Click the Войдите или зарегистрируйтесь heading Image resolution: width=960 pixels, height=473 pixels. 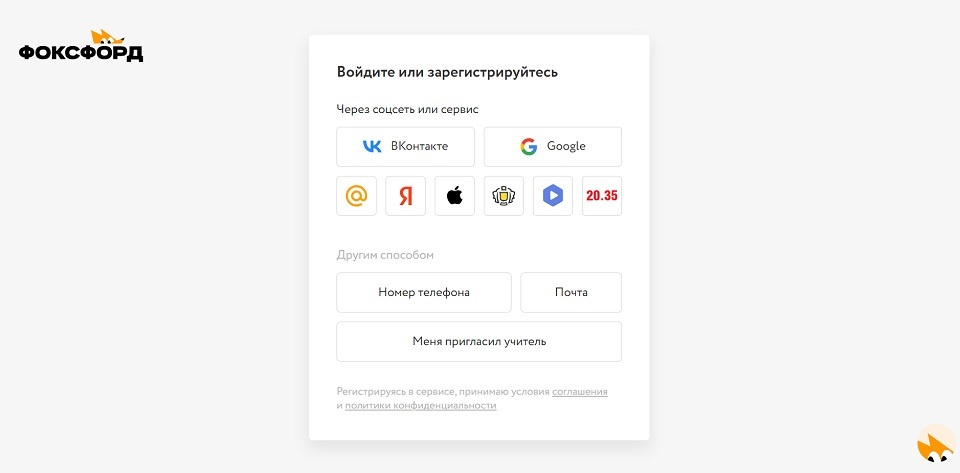coord(448,72)
